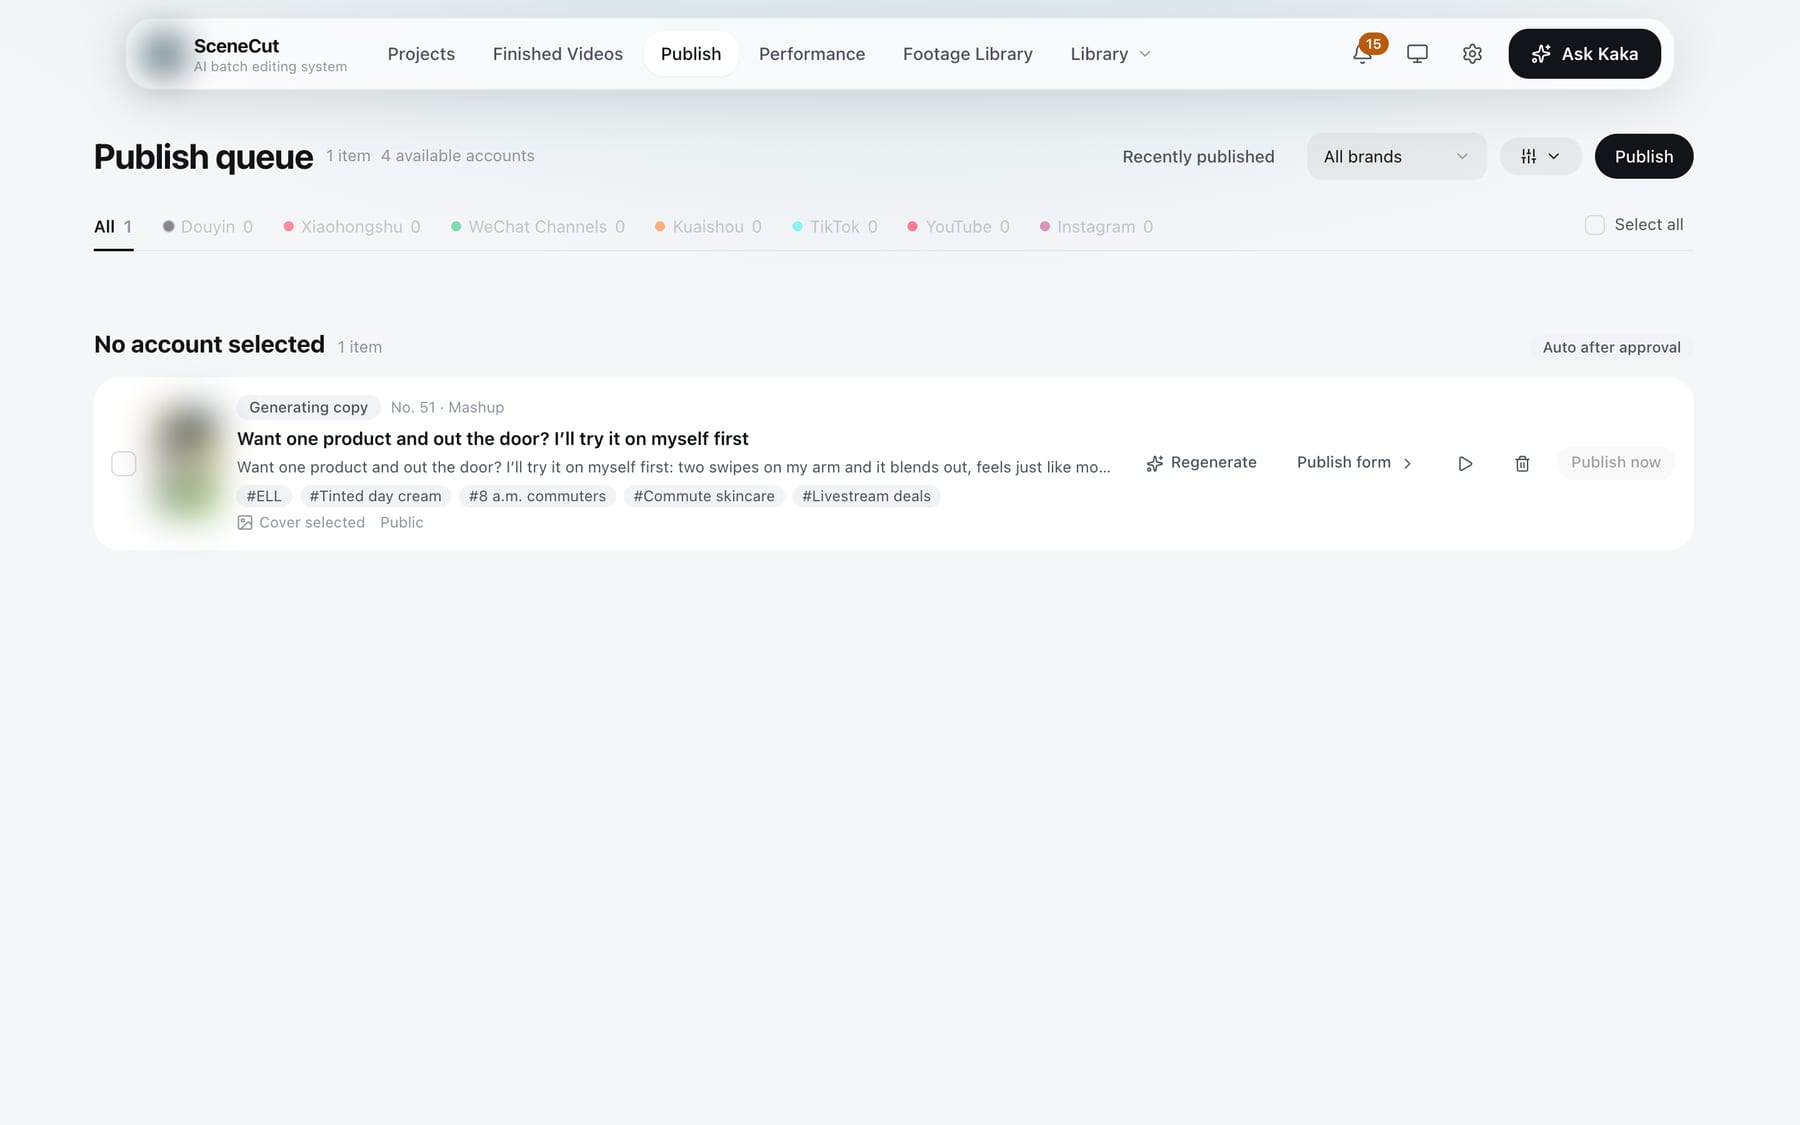Viewport: 1800px width, 1125px height.
Task: Filter queue by Douyin tab
Action: [x=208, y=227]
